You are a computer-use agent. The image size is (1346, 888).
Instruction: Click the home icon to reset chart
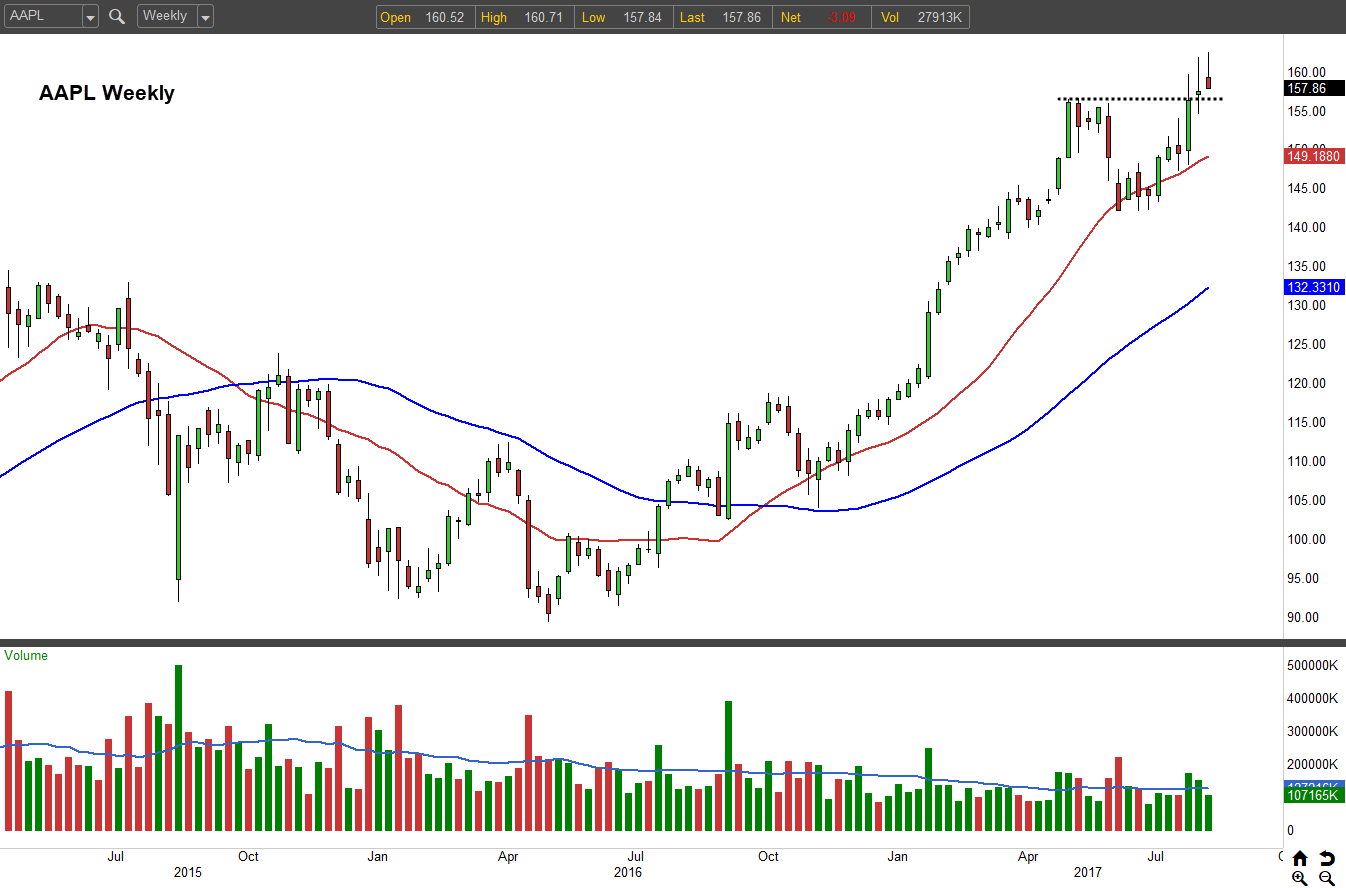(x=1299, y=858)
